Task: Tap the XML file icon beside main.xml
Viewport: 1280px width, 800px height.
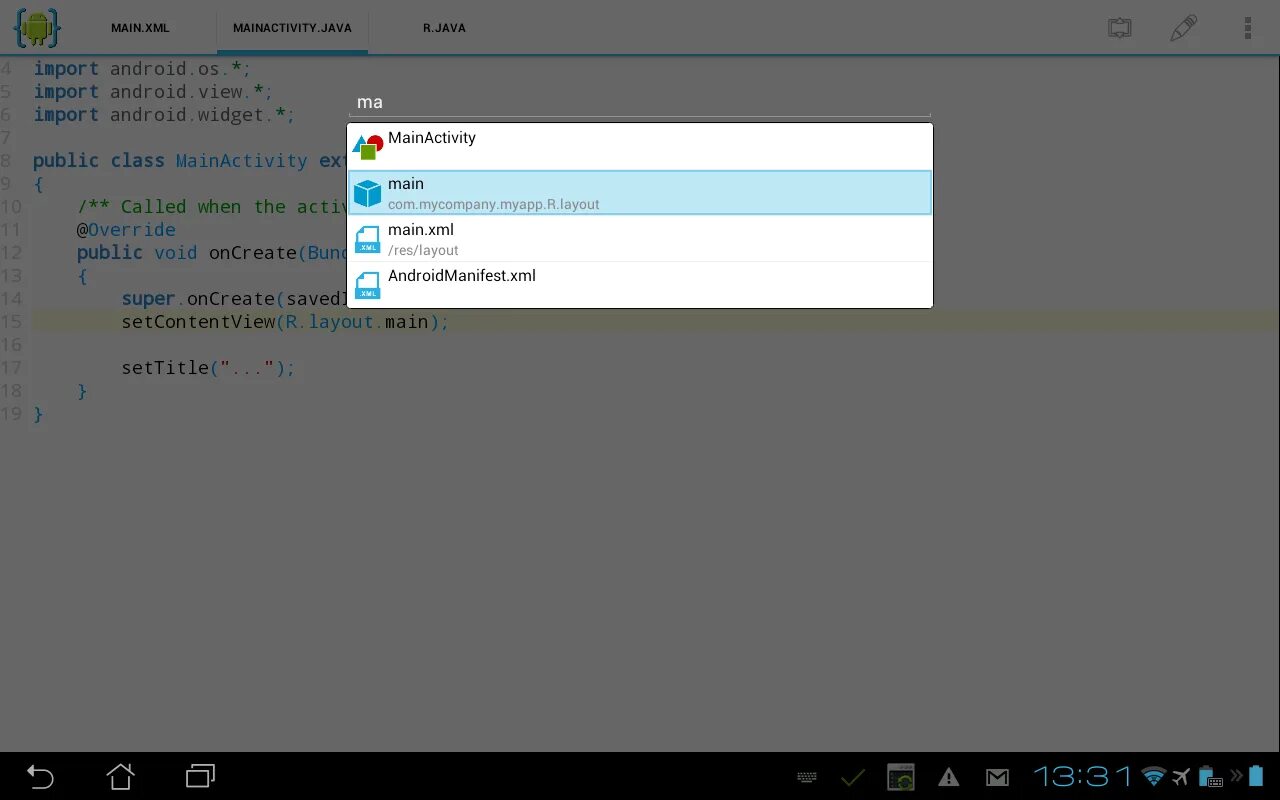Action: click(368, 239)
